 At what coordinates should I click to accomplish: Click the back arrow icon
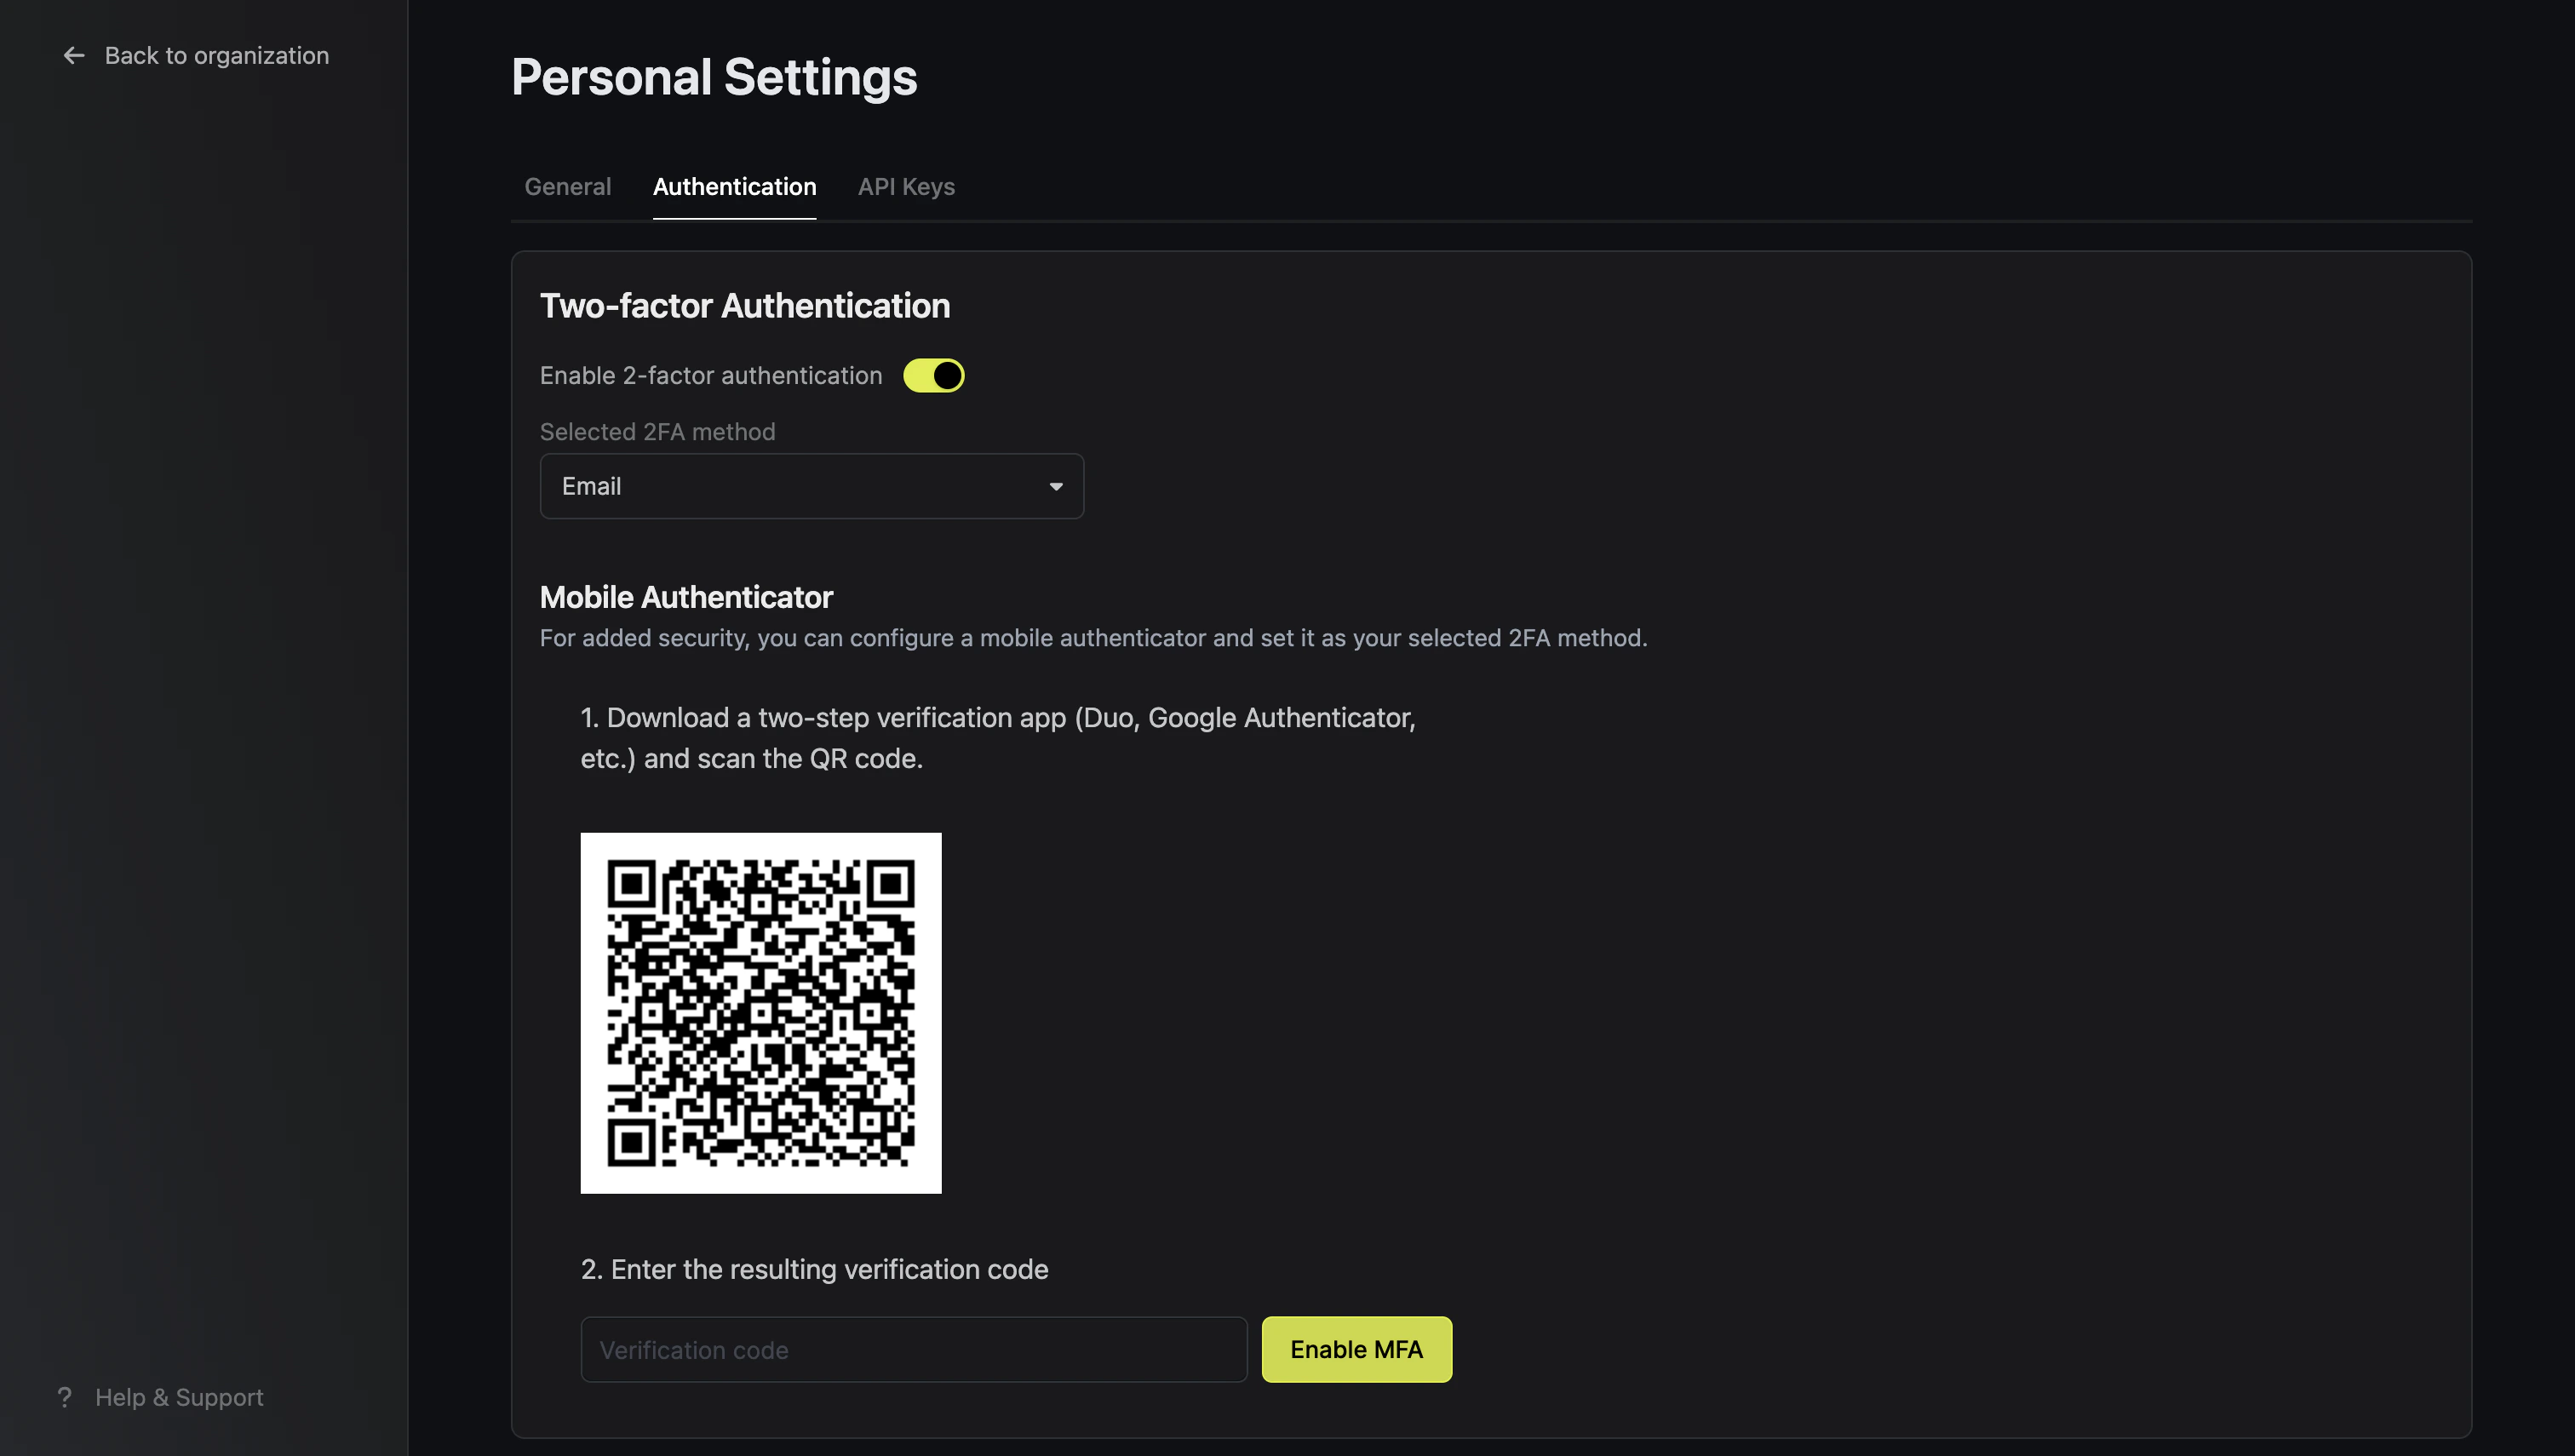74,56
